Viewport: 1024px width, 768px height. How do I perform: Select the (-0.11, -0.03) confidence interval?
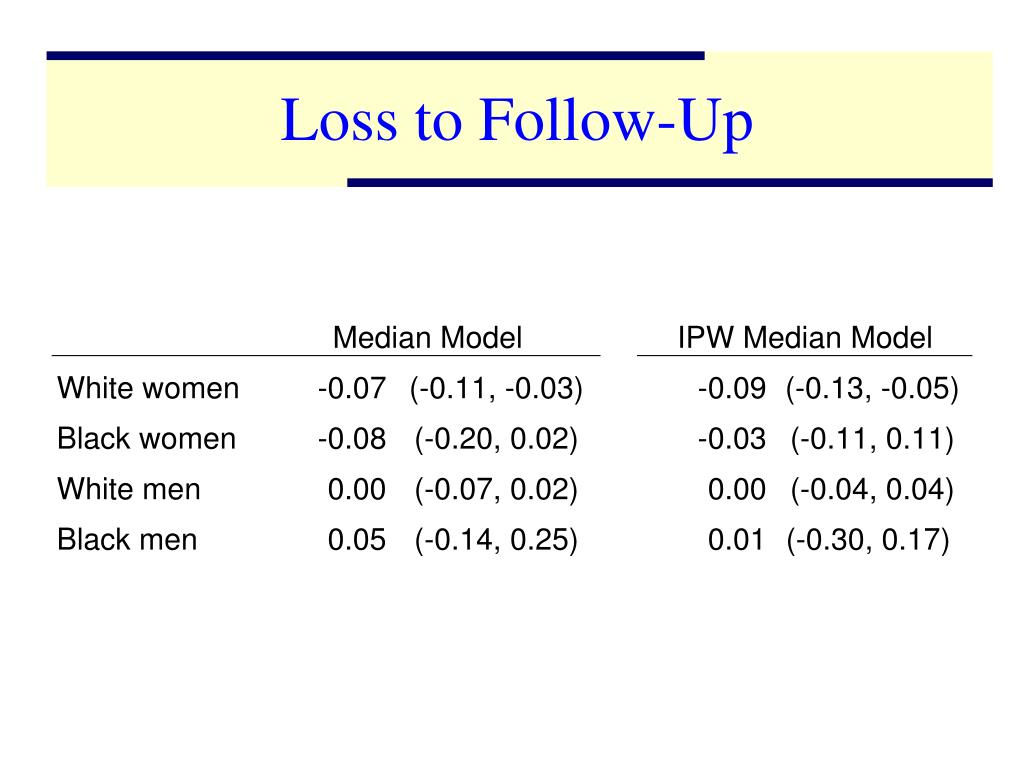pos(496,389)
